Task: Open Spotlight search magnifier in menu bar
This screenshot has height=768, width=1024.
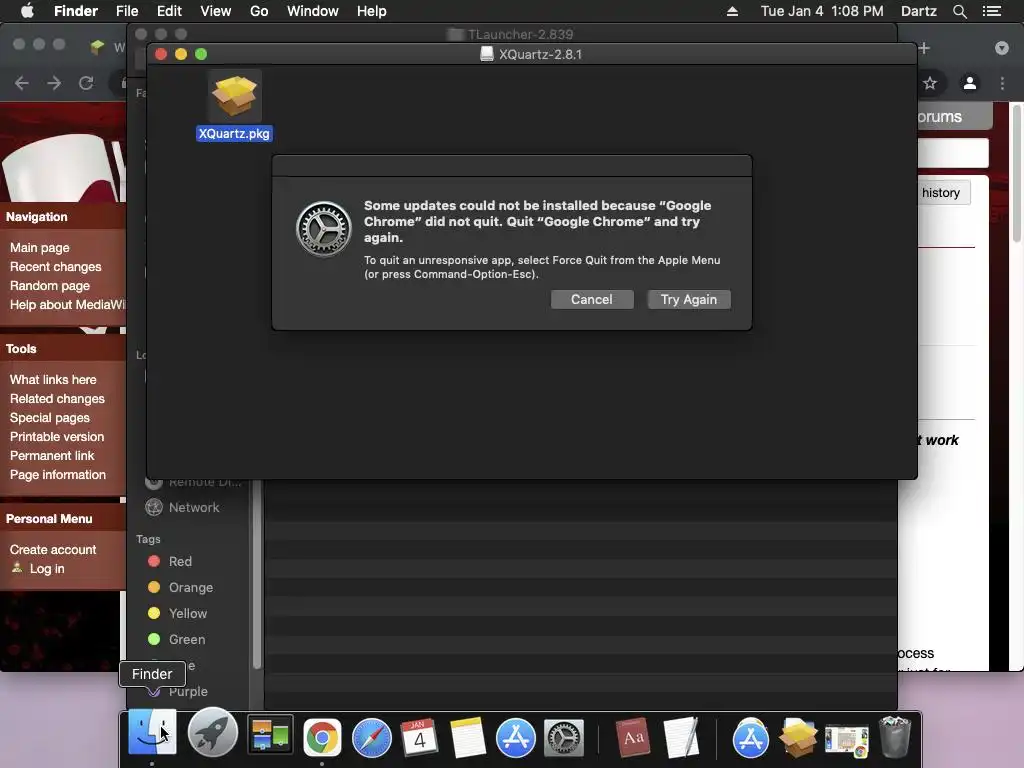Action: [x=959, y=11]
